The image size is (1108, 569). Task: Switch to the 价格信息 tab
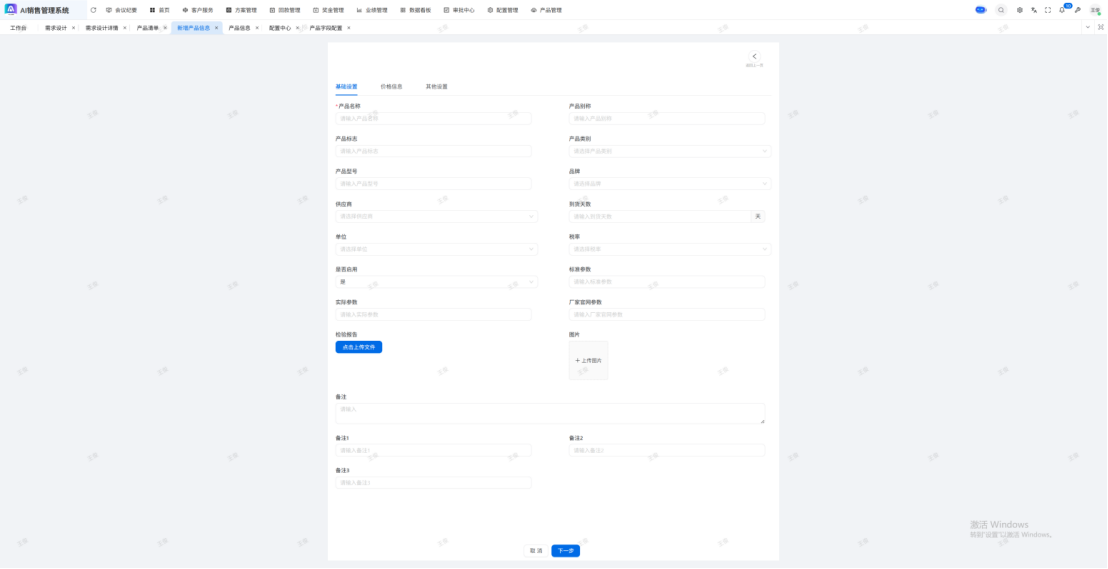tap(391, 87)
